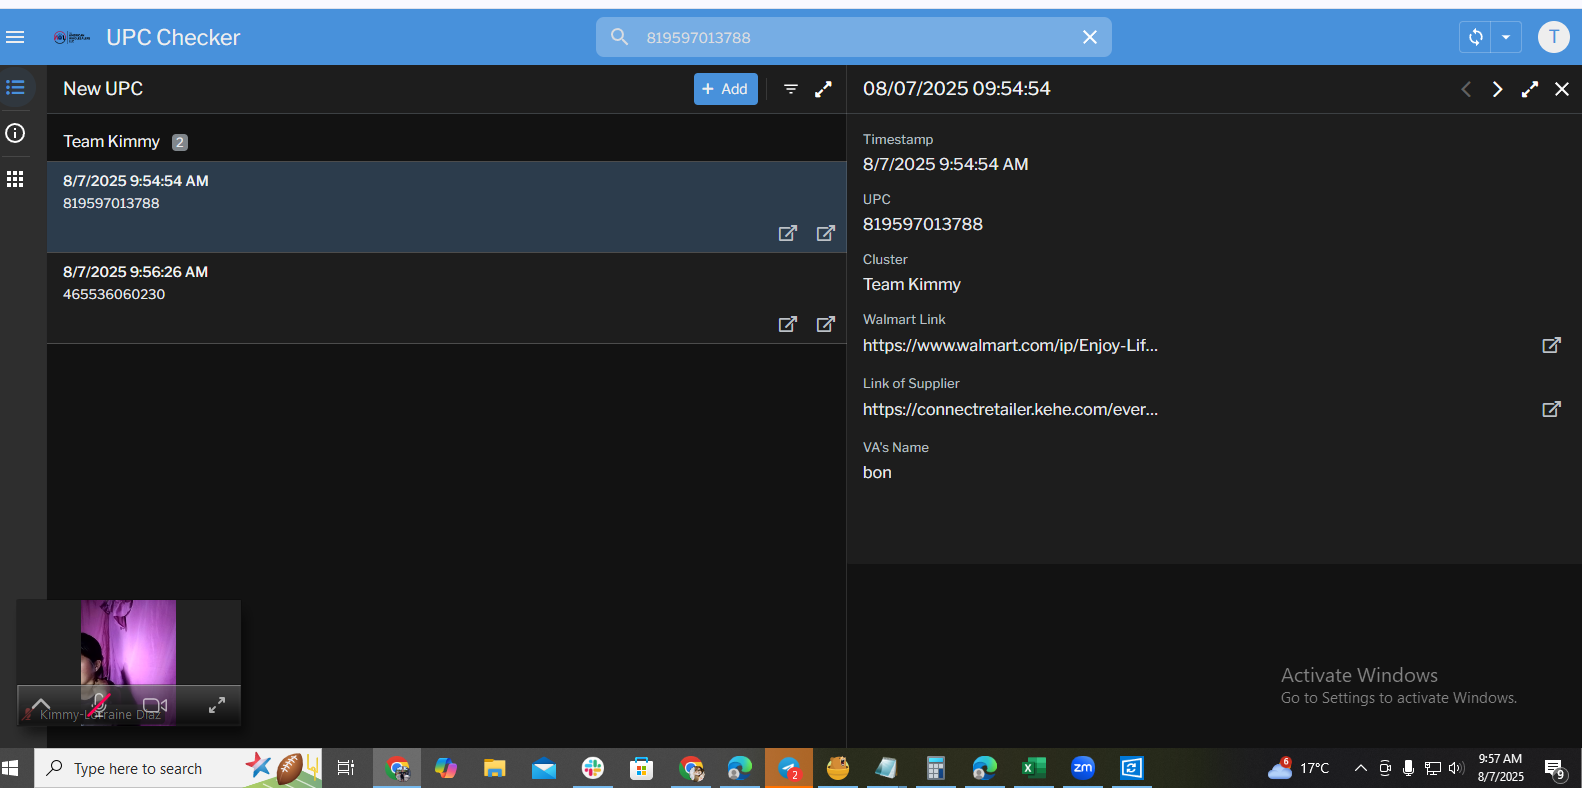The height and width of the screenshot is (788, 1582).
Task: Go to the next record arrow
Action: 1497,89
